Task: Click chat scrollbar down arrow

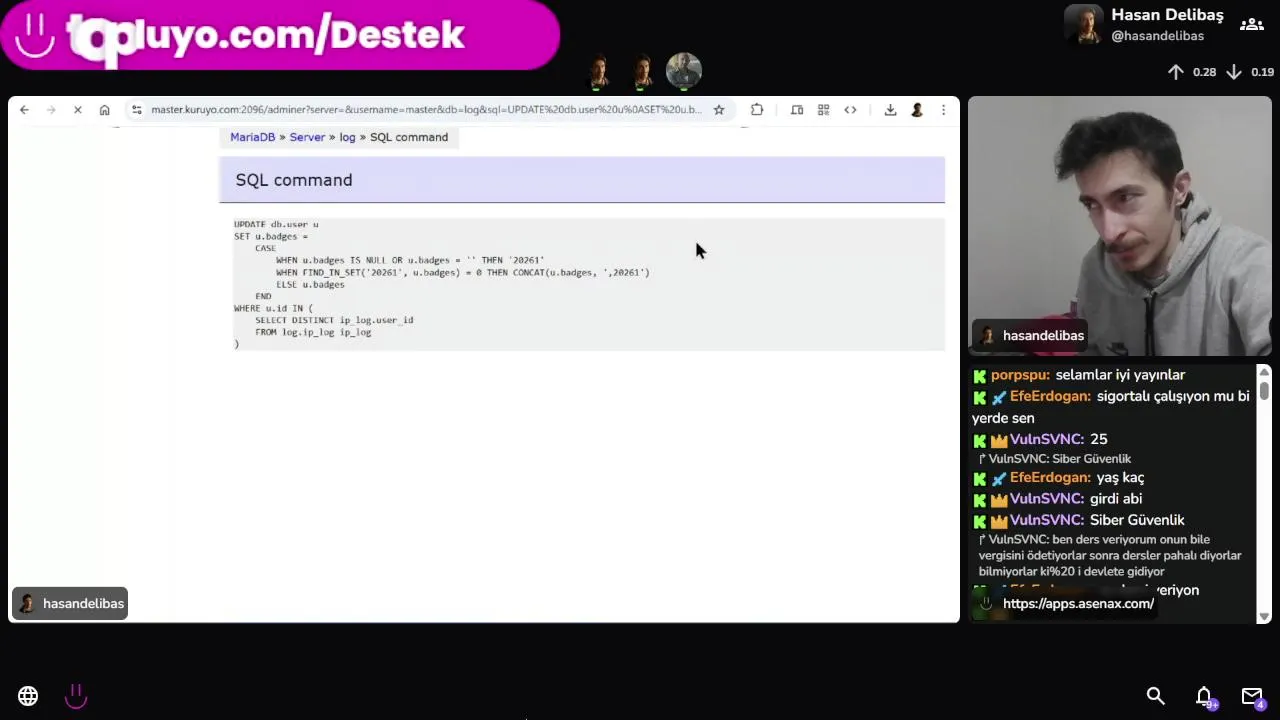Action: coord(1264,617)
